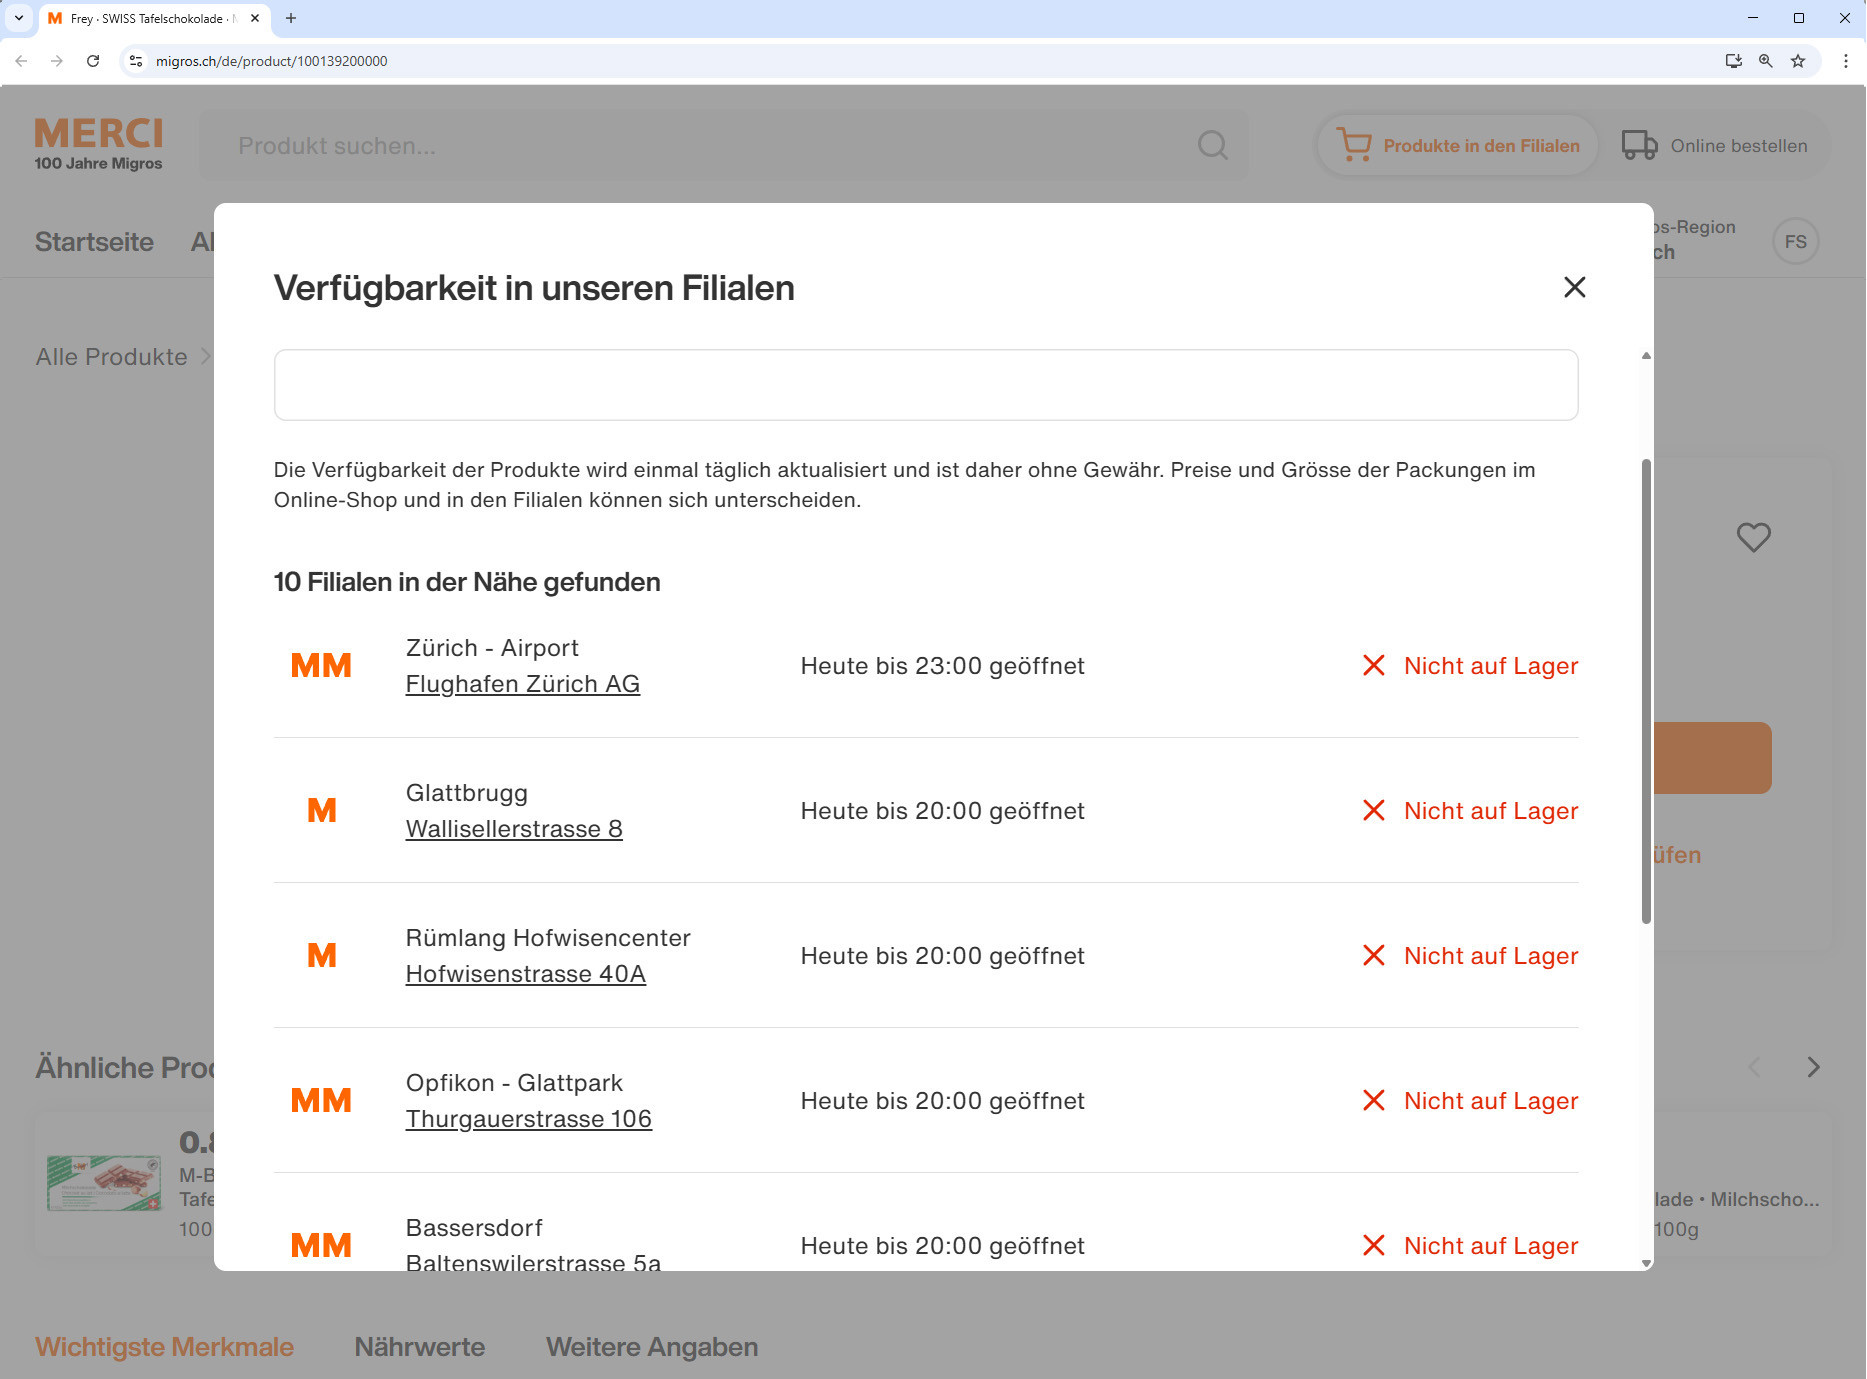Click the store search input field
The height and width of the screenshot is (1379, 1867).
[925, 385]
